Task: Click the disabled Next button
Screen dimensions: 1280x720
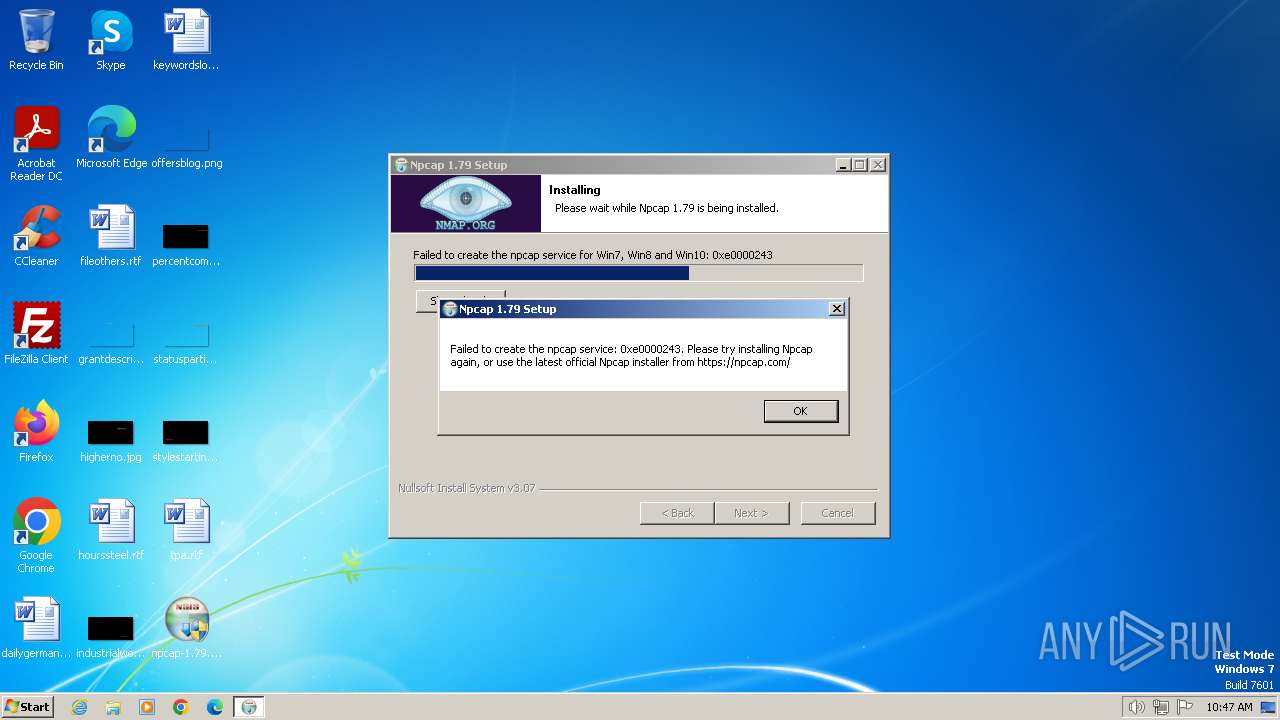Action: (752, 513)
